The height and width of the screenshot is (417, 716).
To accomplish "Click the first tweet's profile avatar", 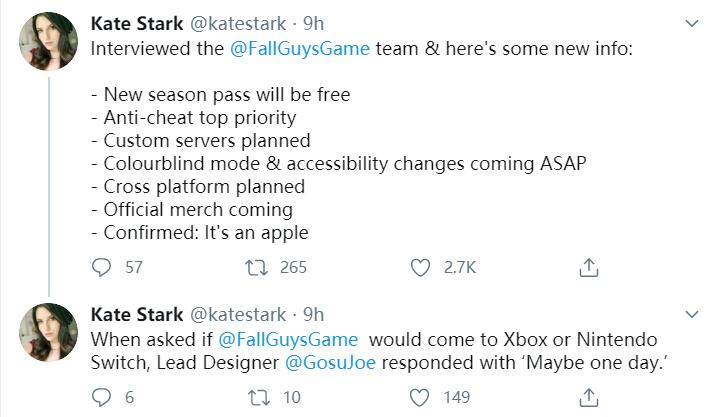I will (x=48, y=41).
